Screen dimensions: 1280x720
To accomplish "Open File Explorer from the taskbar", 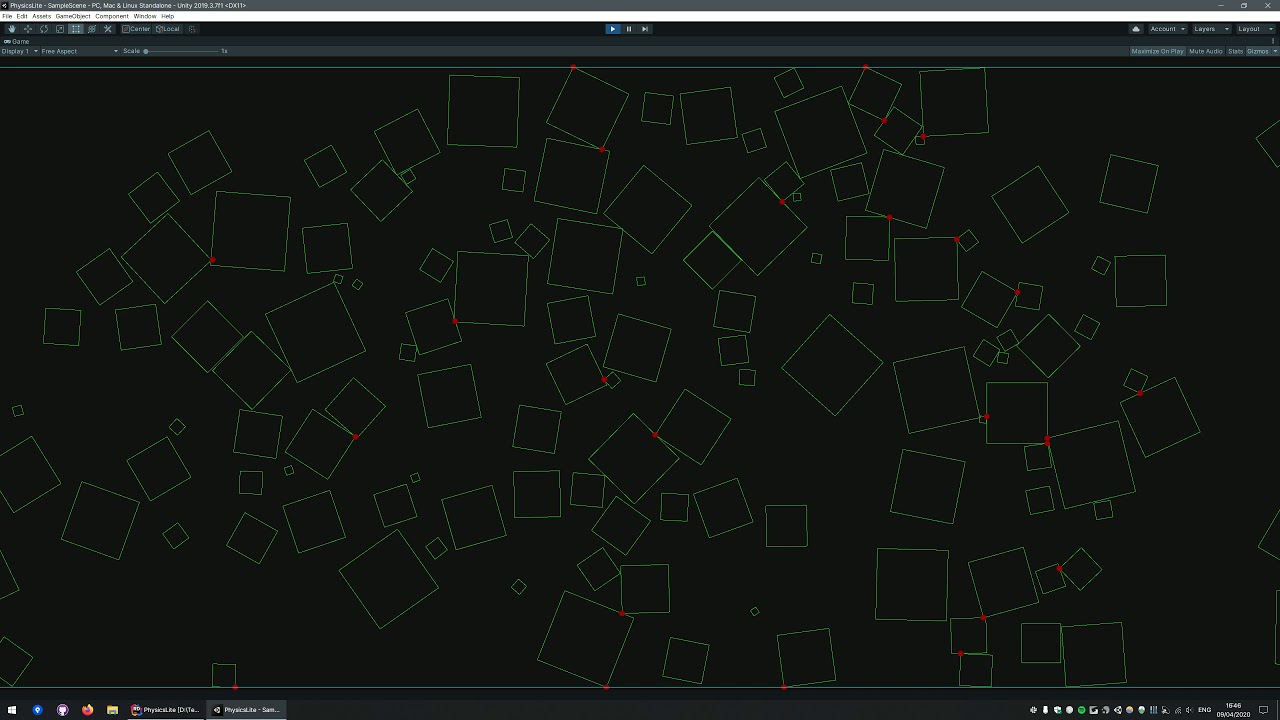I will click(x=112, y=710).
